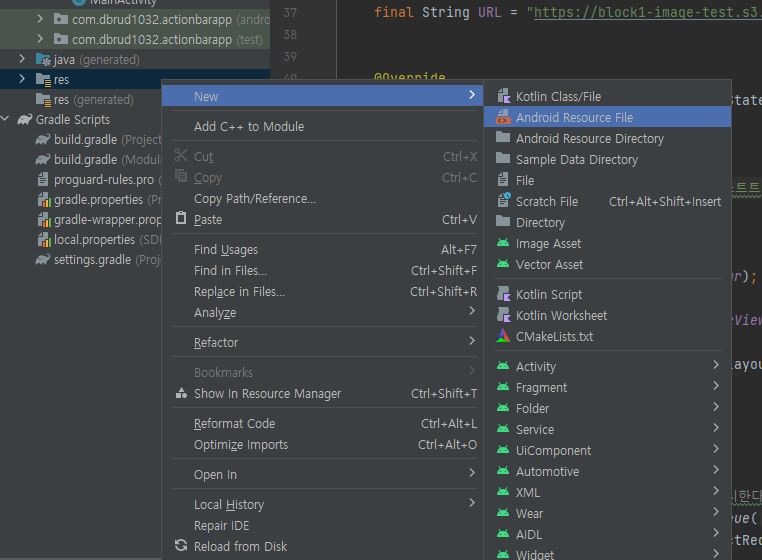Click the res folder icon
This screenshot has width=762, height=560.
[x=43, y=80]
